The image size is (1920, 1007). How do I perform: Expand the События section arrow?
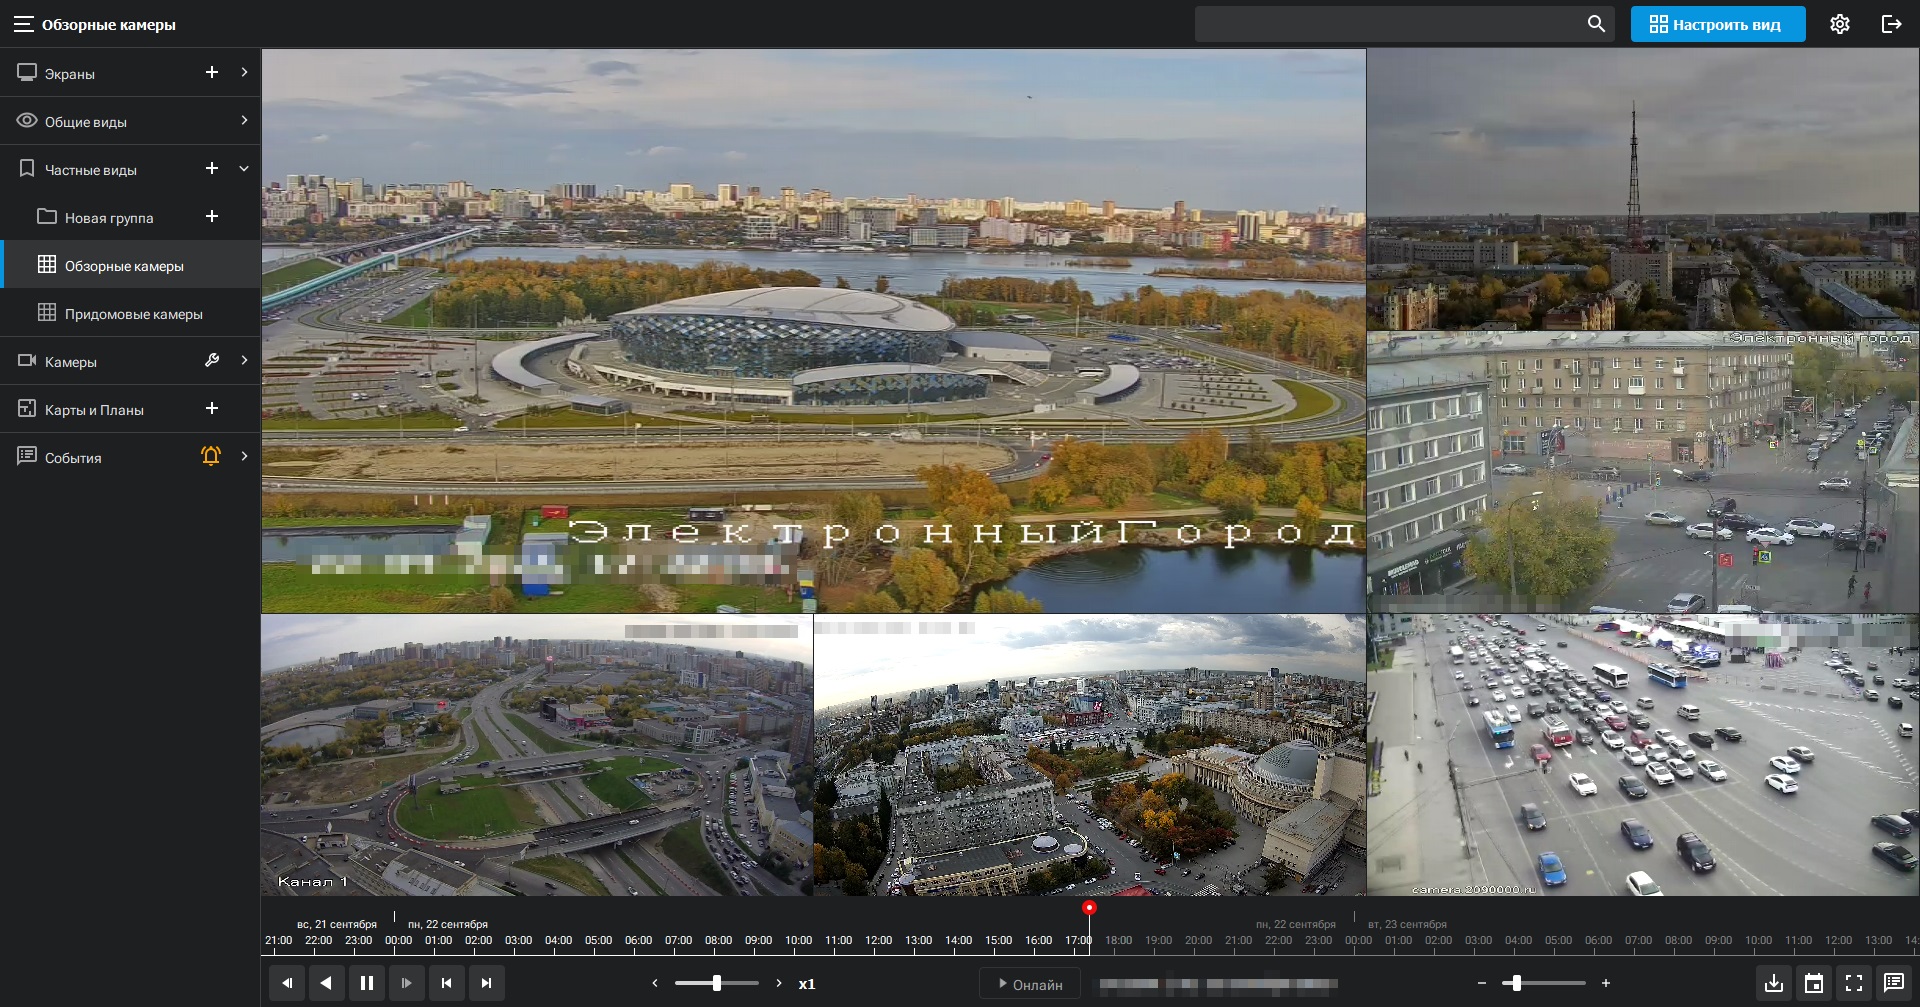coord(244,457)
